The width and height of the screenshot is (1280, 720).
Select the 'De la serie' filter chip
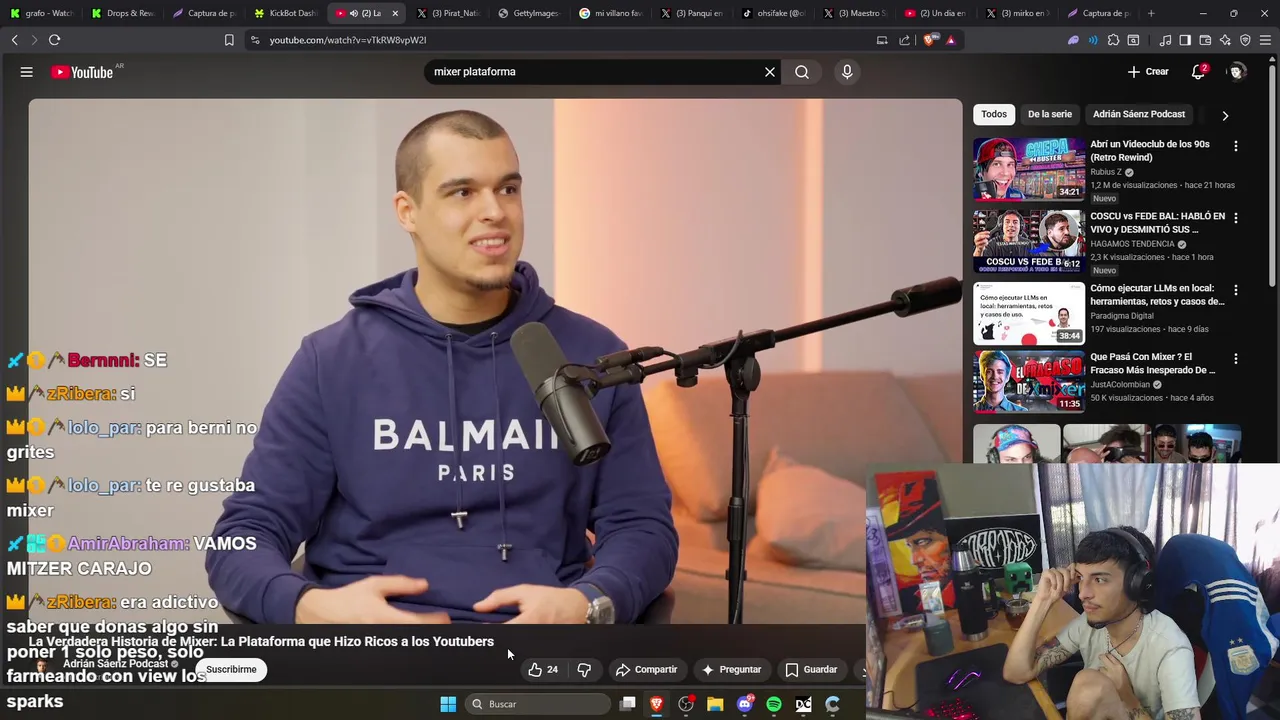click(x=1049, y=114)
